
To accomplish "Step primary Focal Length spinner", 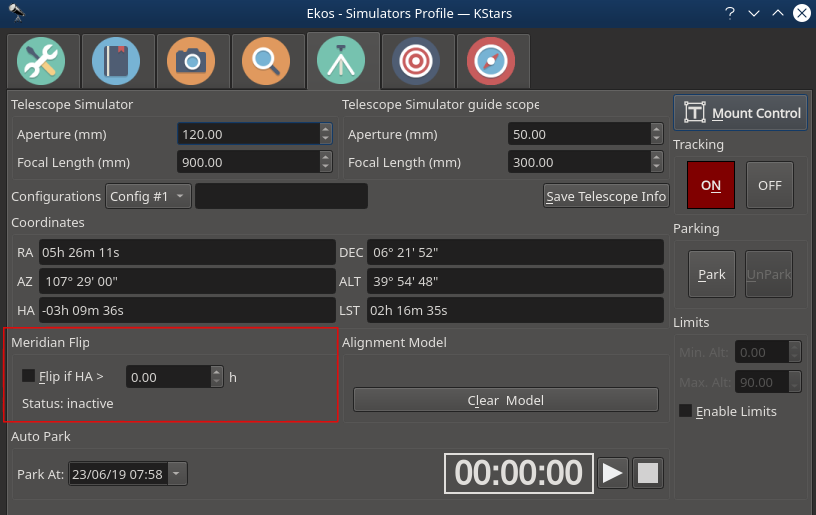I will tap(326, 162).
